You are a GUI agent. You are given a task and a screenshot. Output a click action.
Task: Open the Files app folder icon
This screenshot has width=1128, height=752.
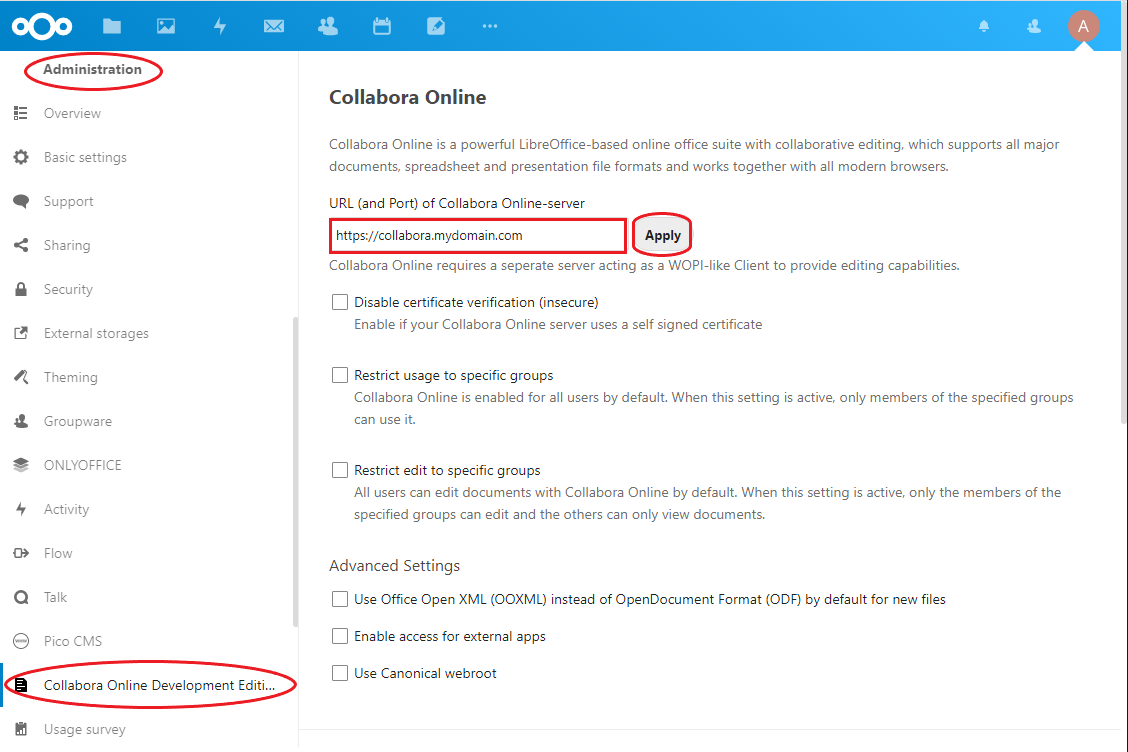[x=112, y=27]
